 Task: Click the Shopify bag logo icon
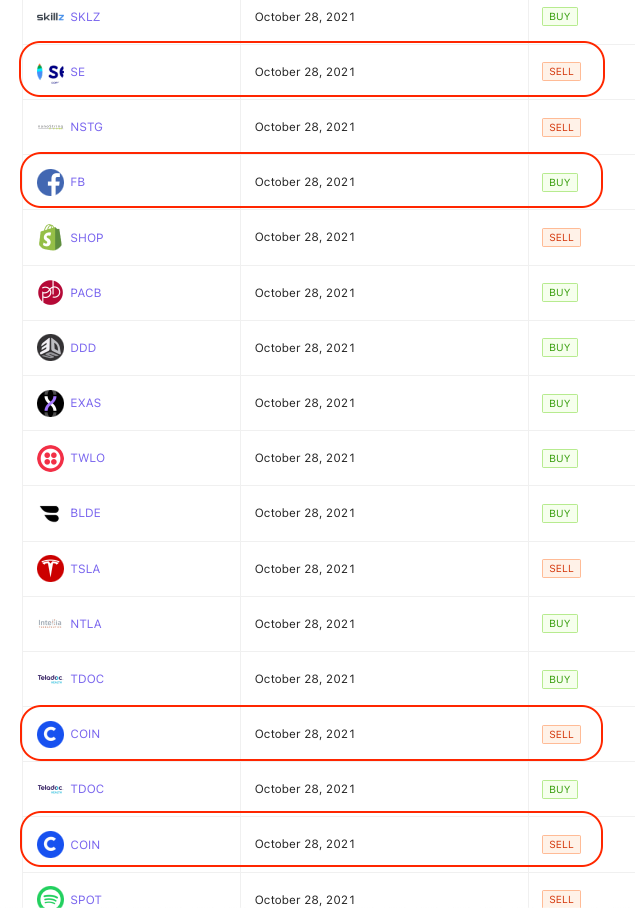50,237
